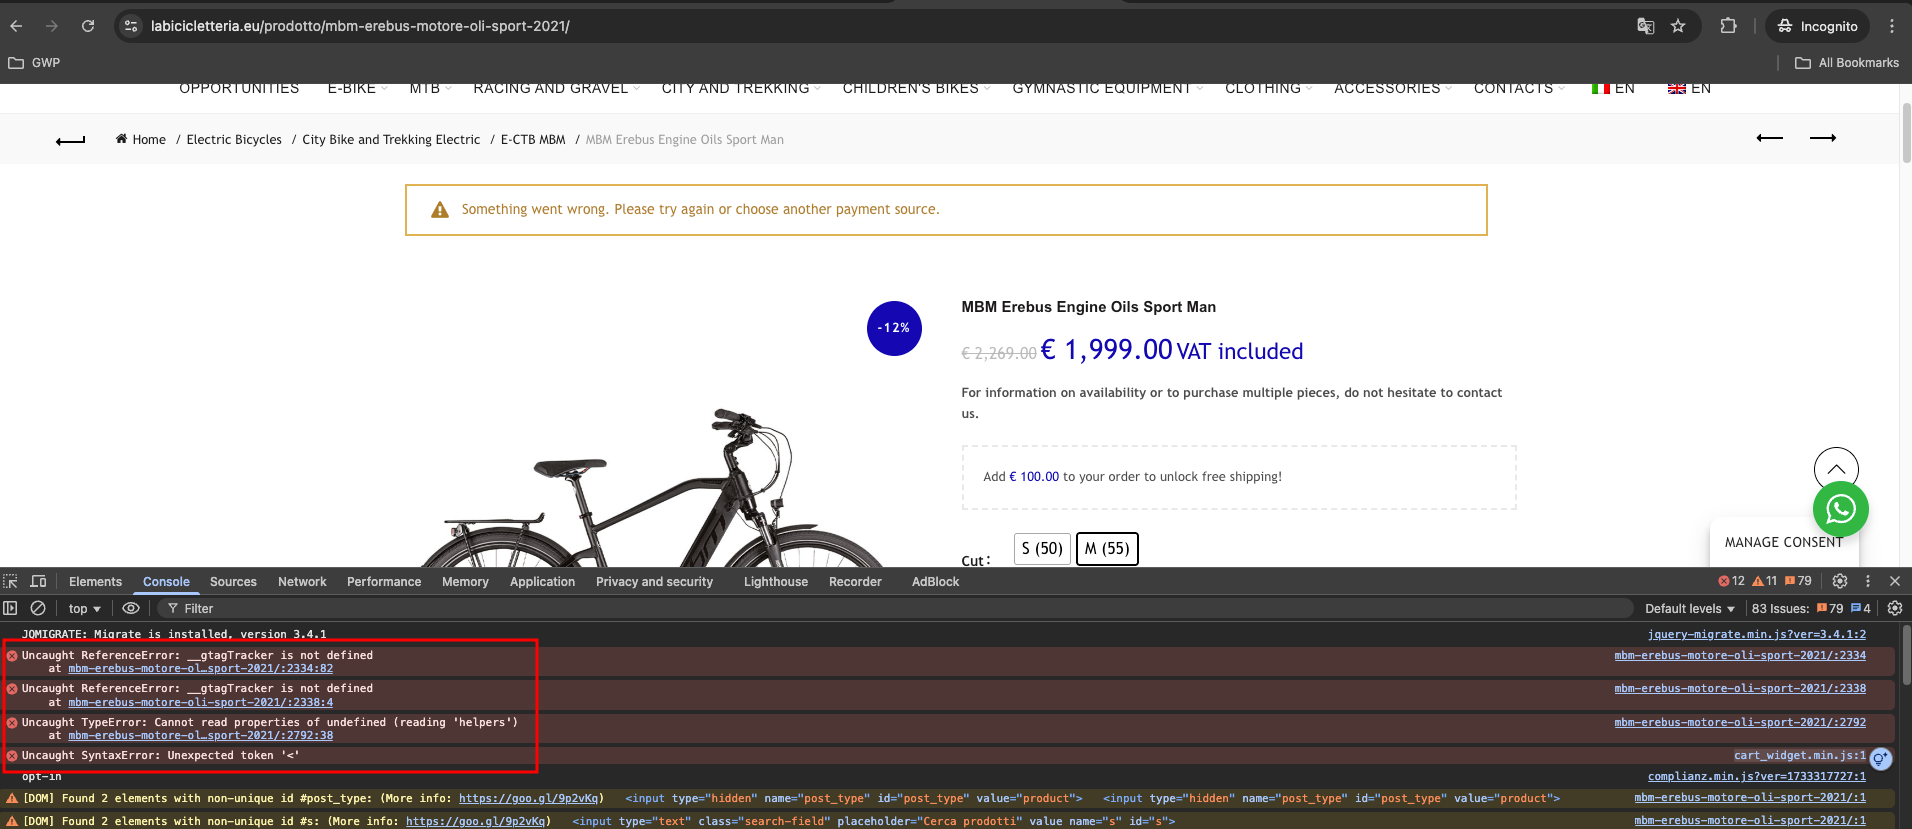
Task: Go back with the browser back arrow
Action: click(16, 26)
